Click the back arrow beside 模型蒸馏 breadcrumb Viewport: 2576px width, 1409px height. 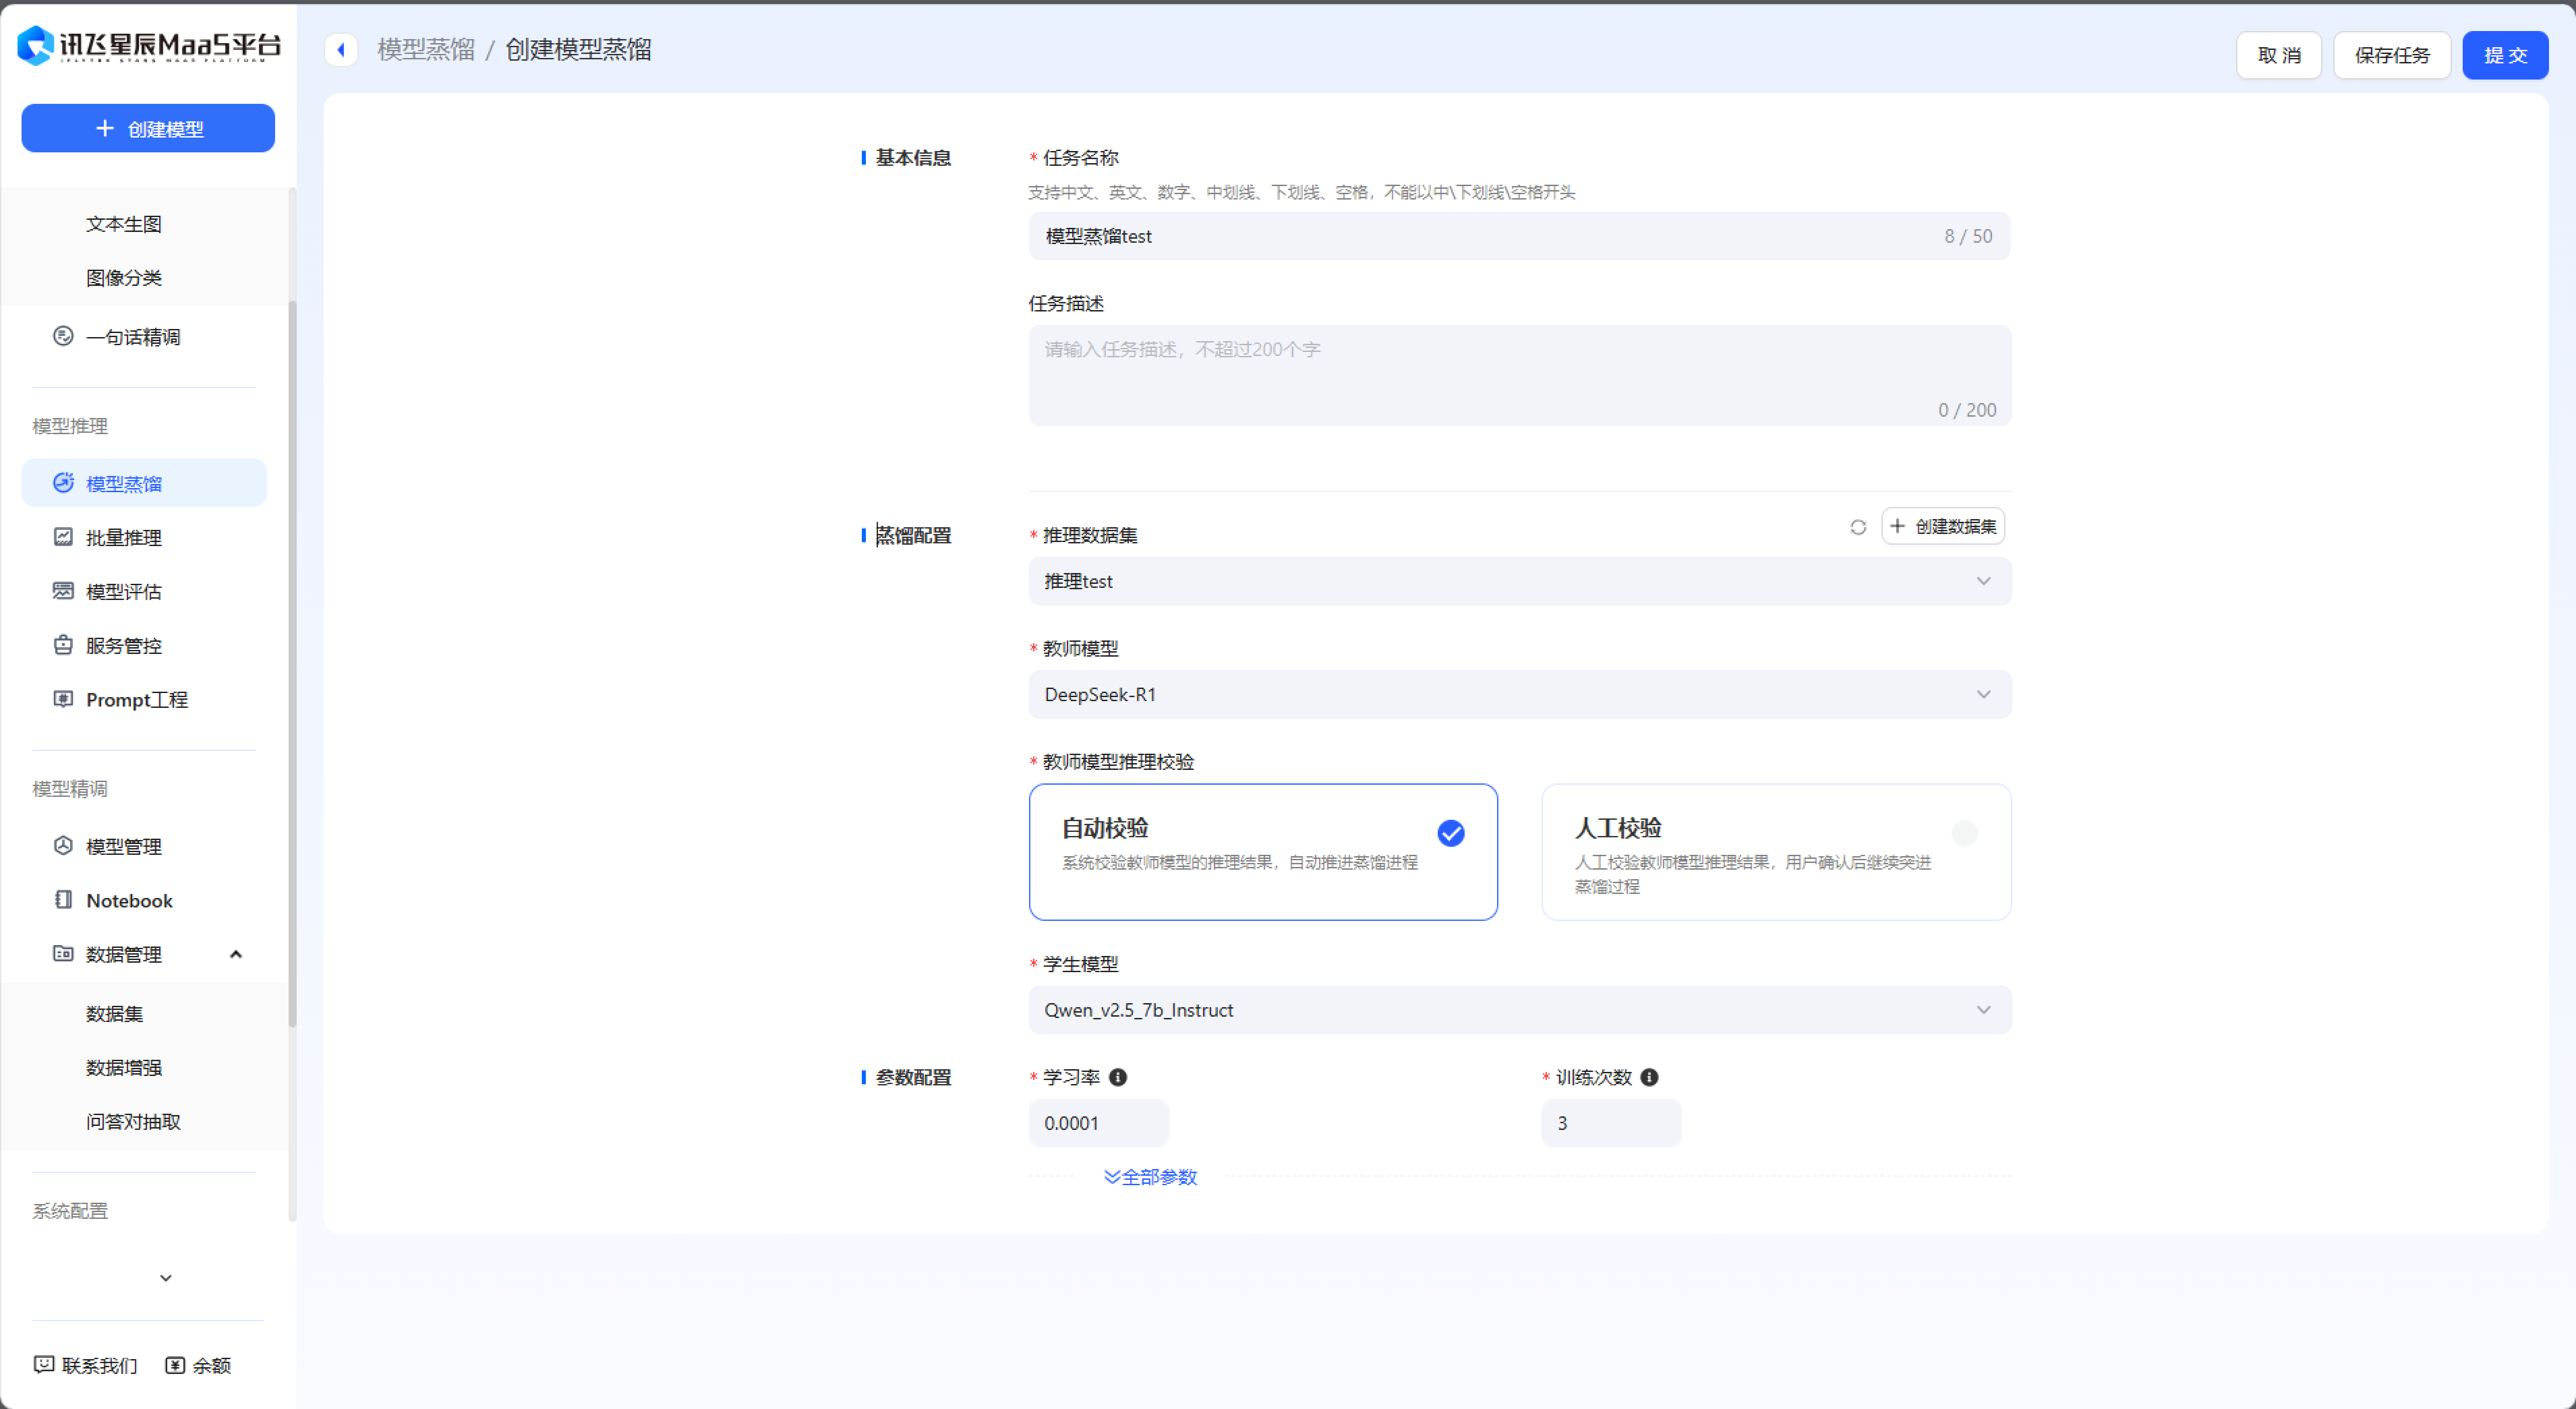click(341, 49)
